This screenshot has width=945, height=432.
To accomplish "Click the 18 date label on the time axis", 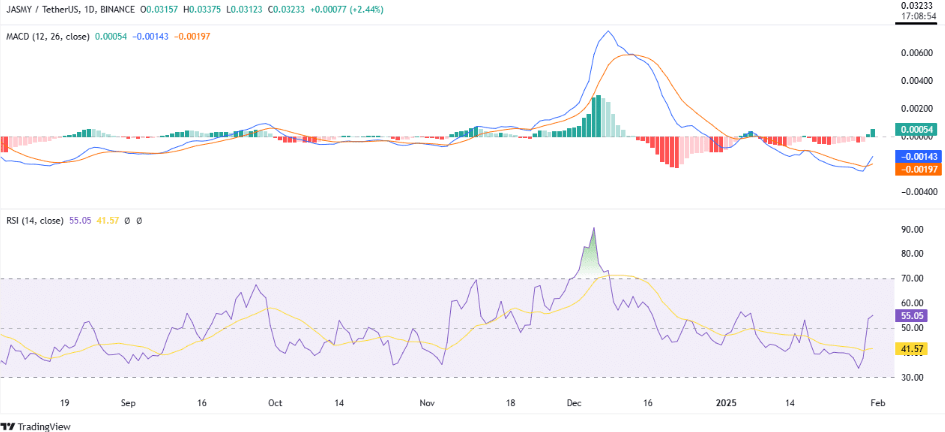I will tap(510, 402).
